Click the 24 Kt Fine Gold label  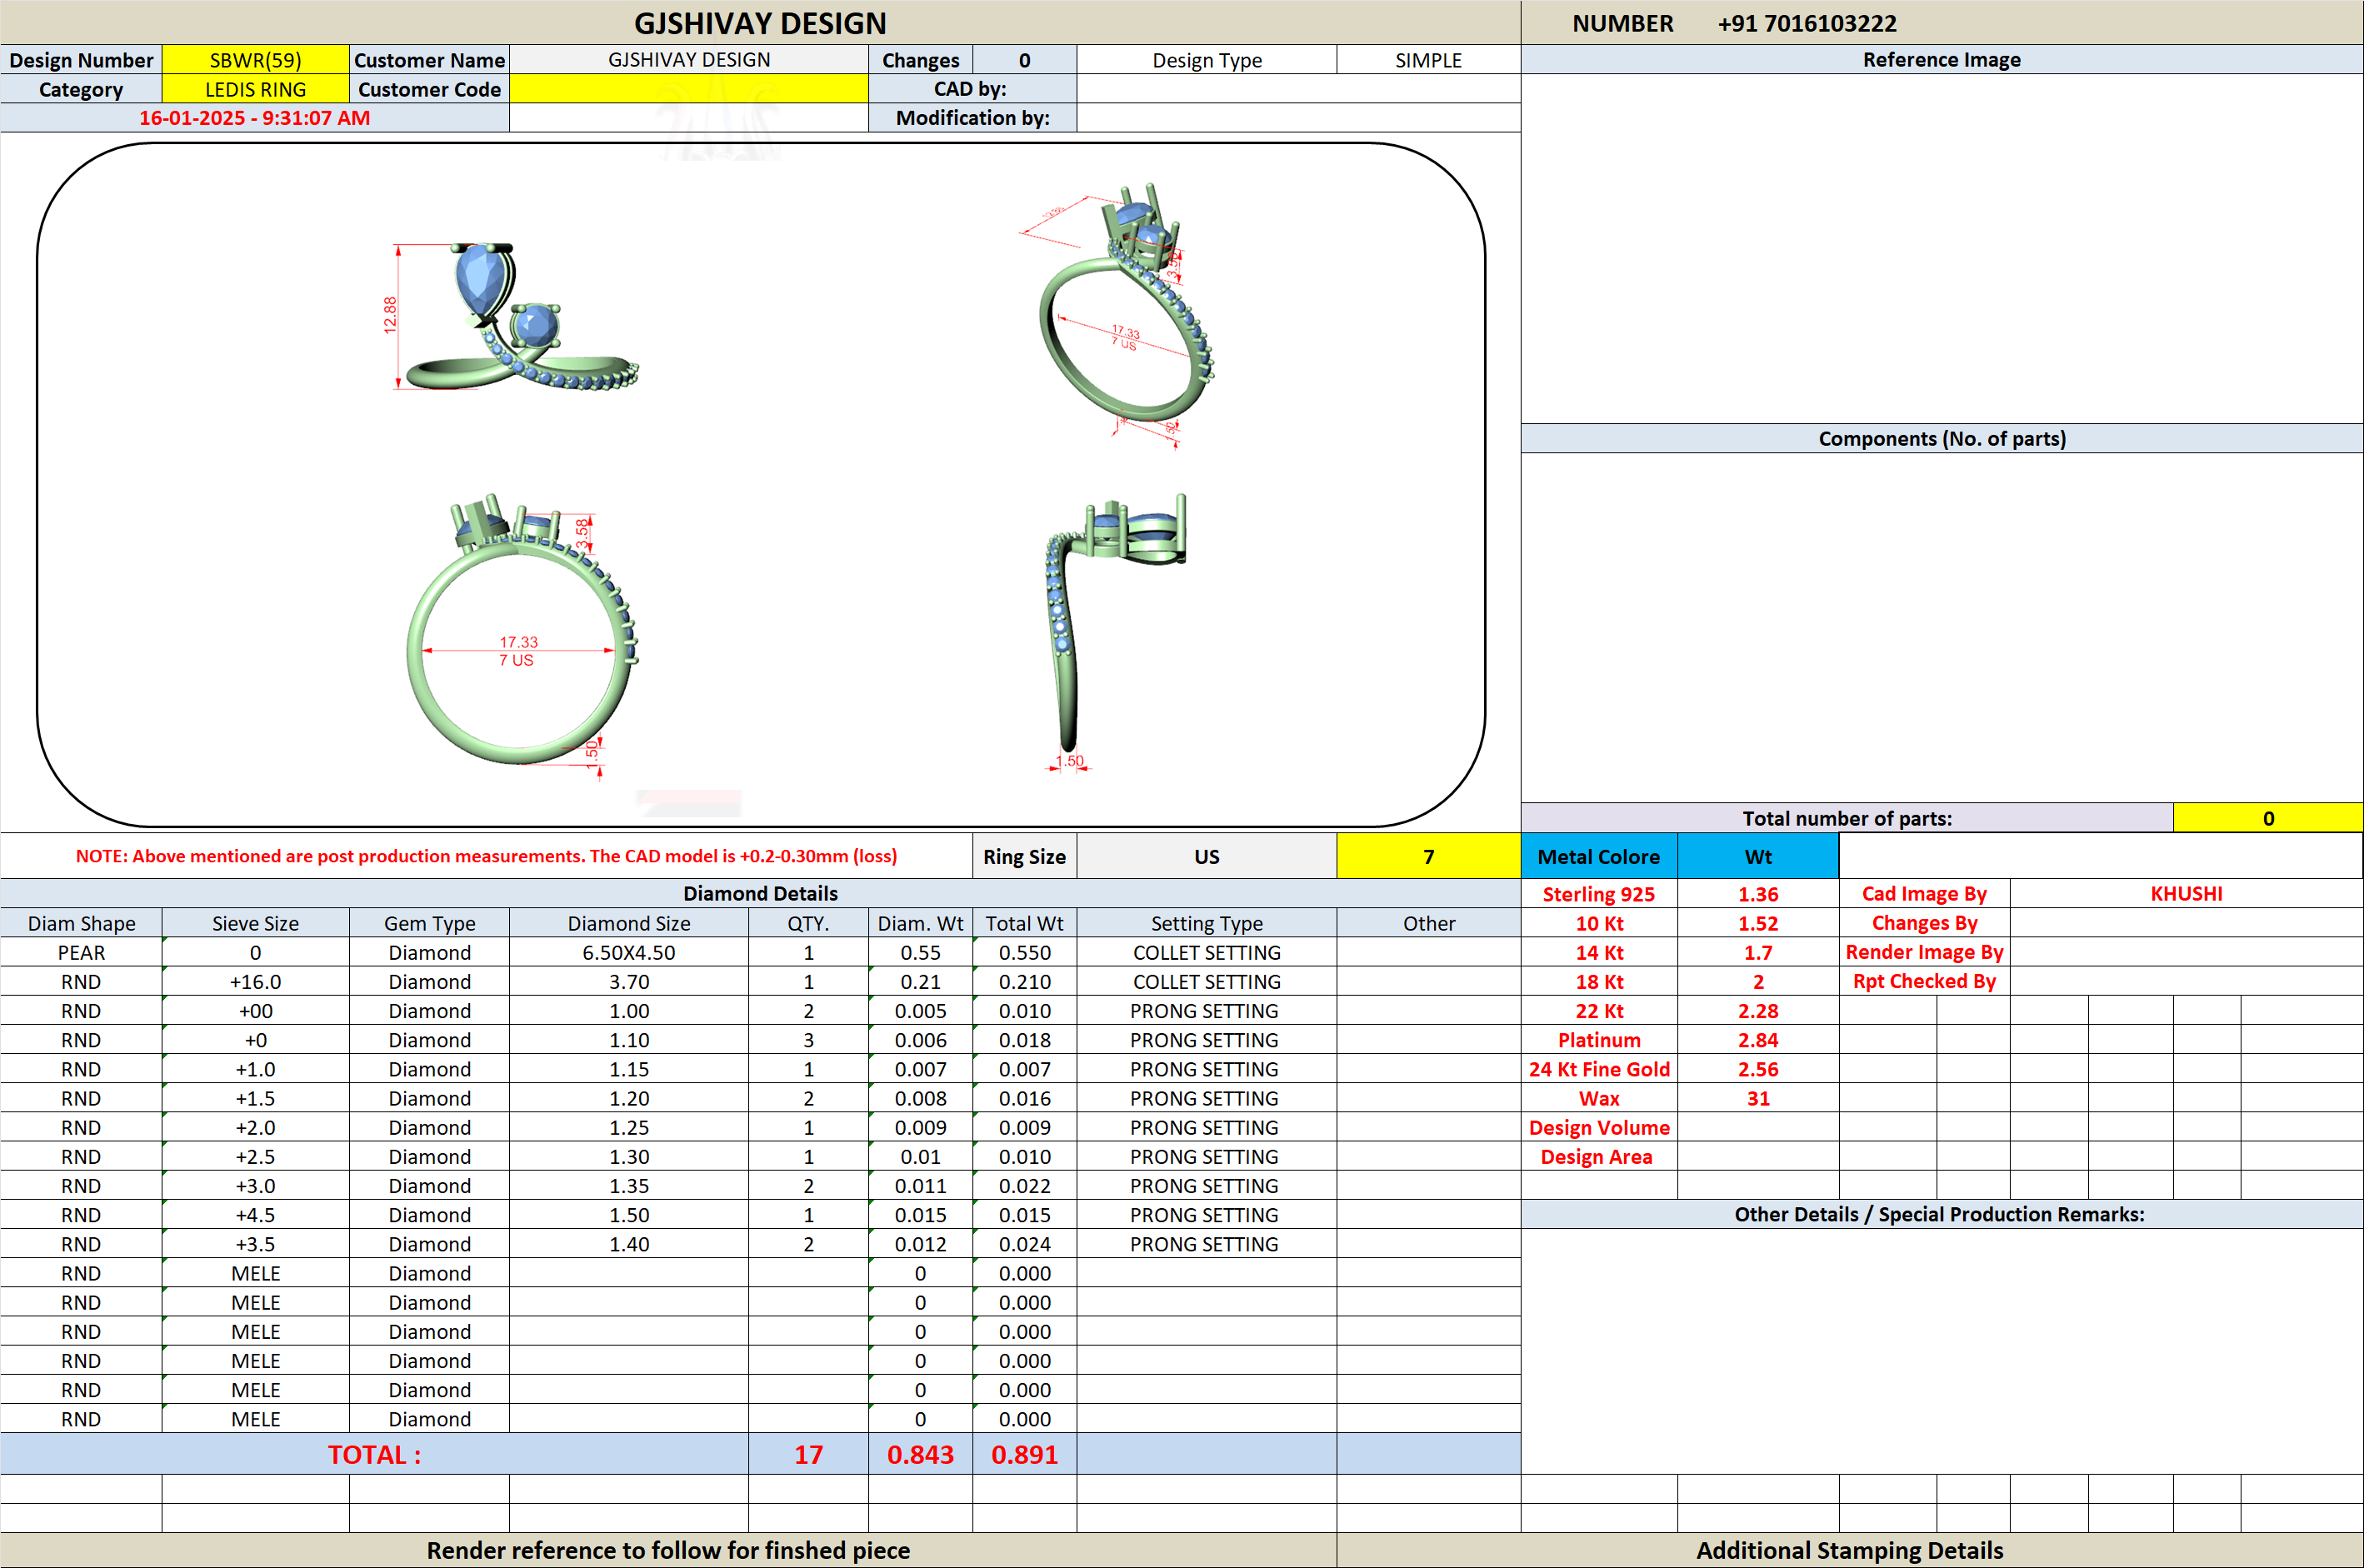(1599, 1069)
